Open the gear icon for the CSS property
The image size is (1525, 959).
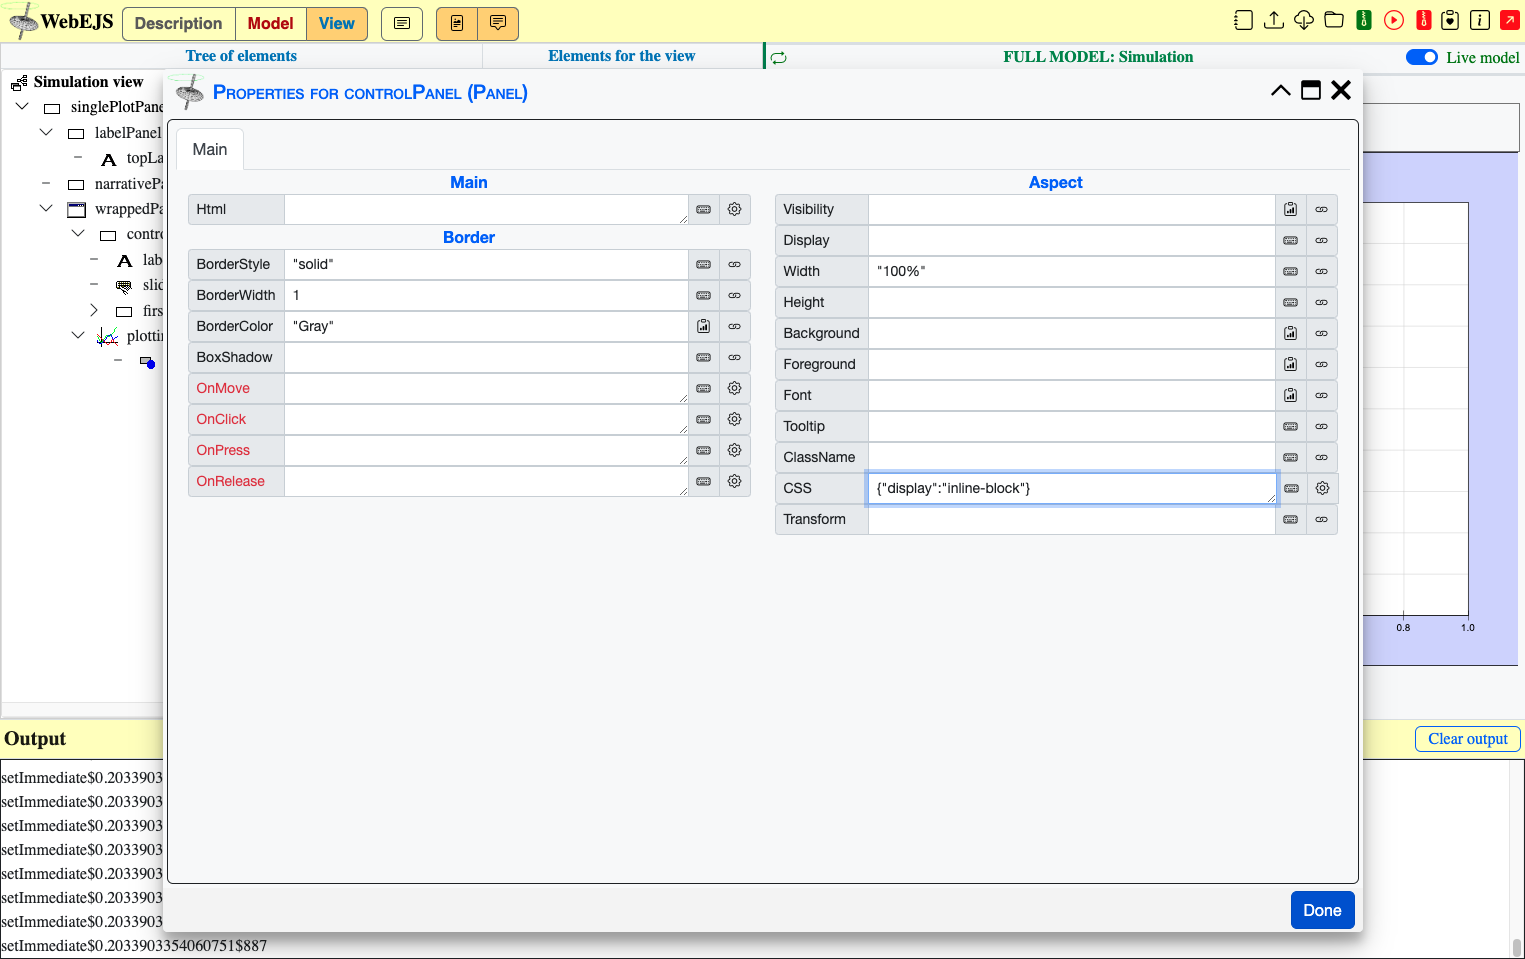pos(1322,488)
